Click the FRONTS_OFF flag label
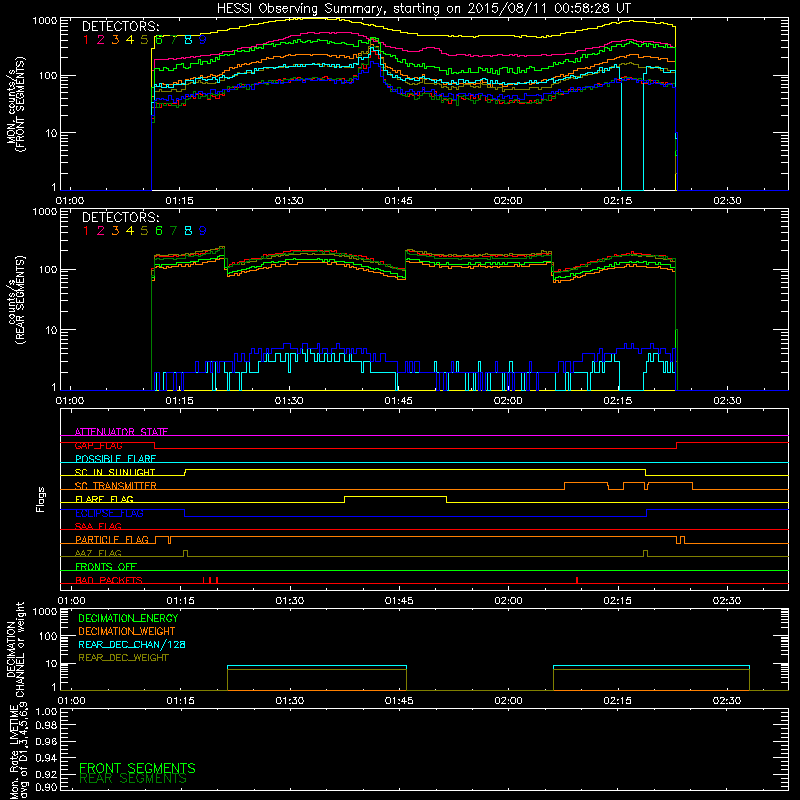The width and height of the screenshot is (800, 800). 106,566
